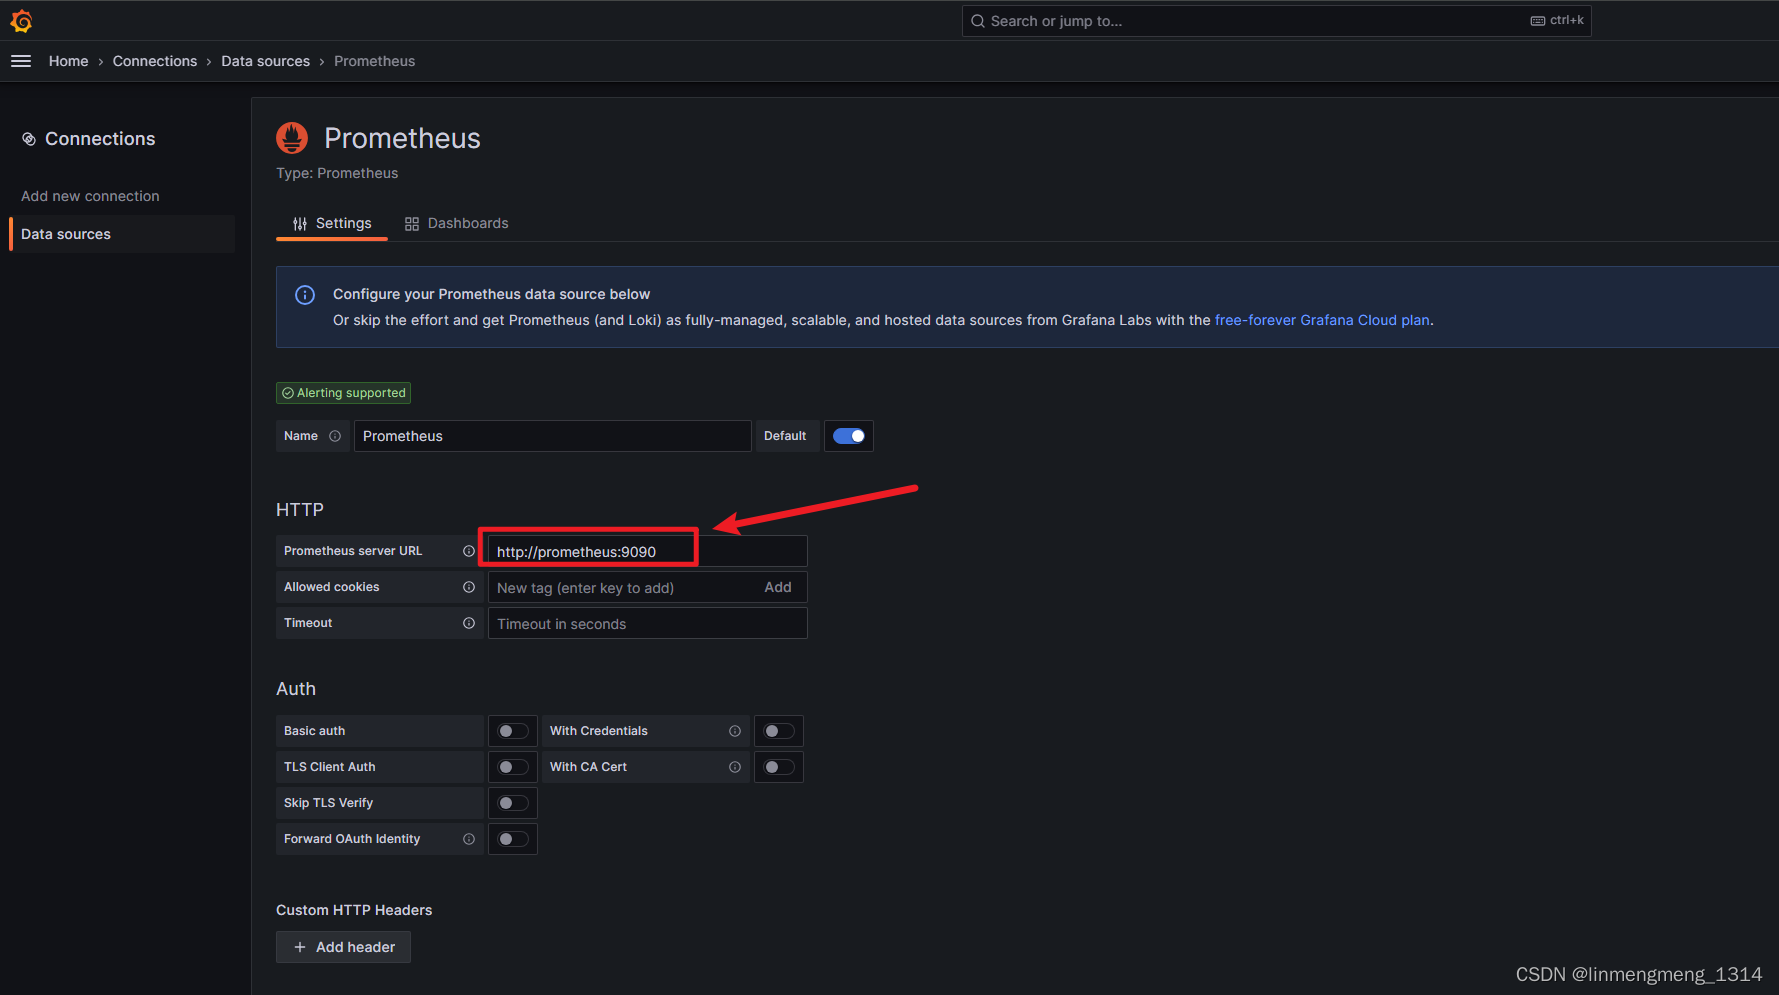Enable Forward OAuth Identity toggle

click(x=513, y=839)
